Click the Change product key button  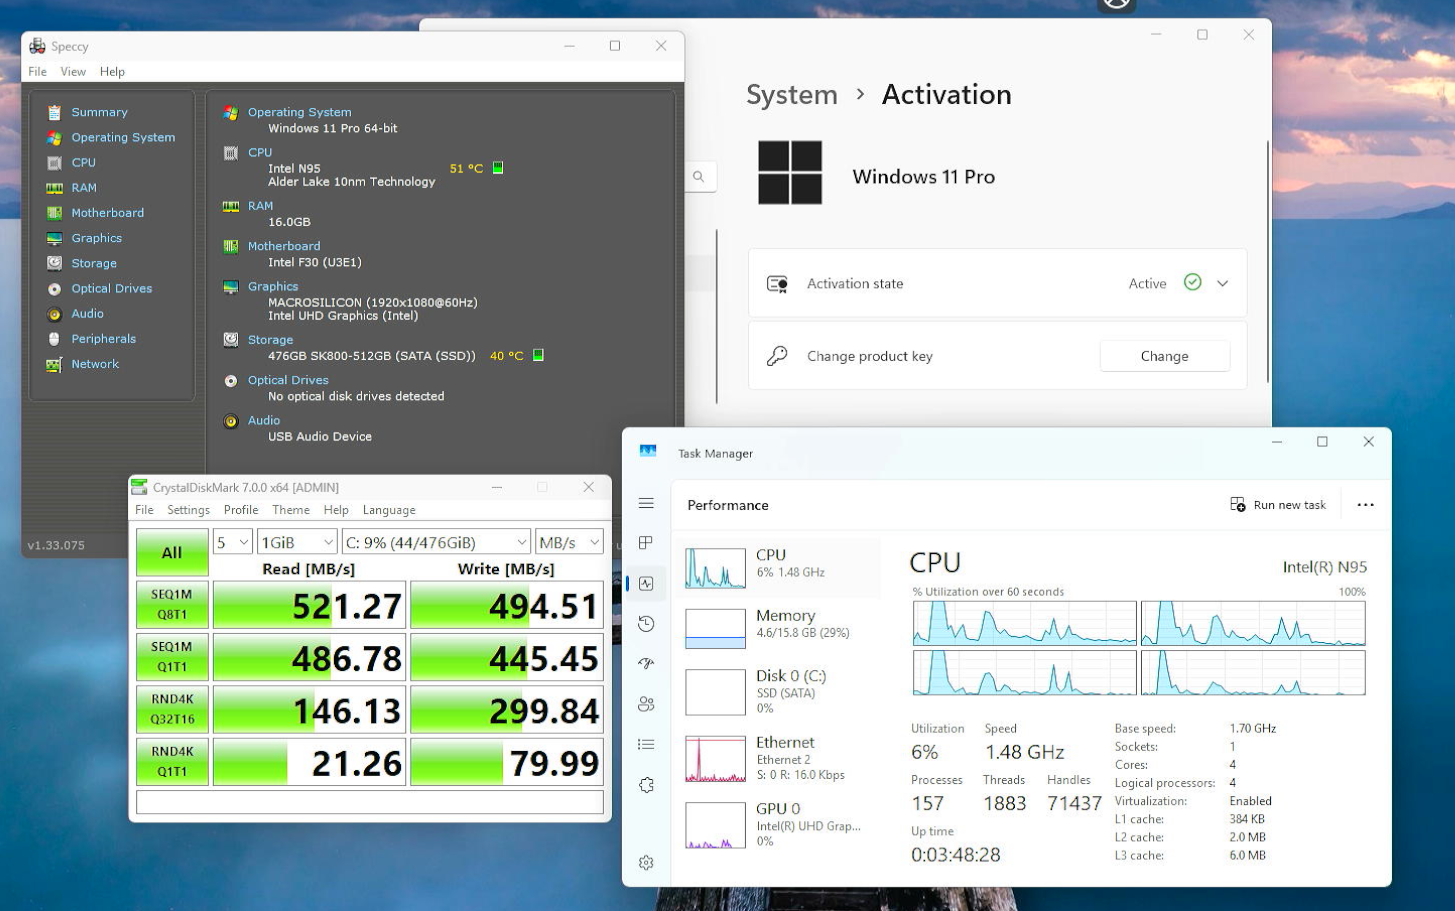1164,356
